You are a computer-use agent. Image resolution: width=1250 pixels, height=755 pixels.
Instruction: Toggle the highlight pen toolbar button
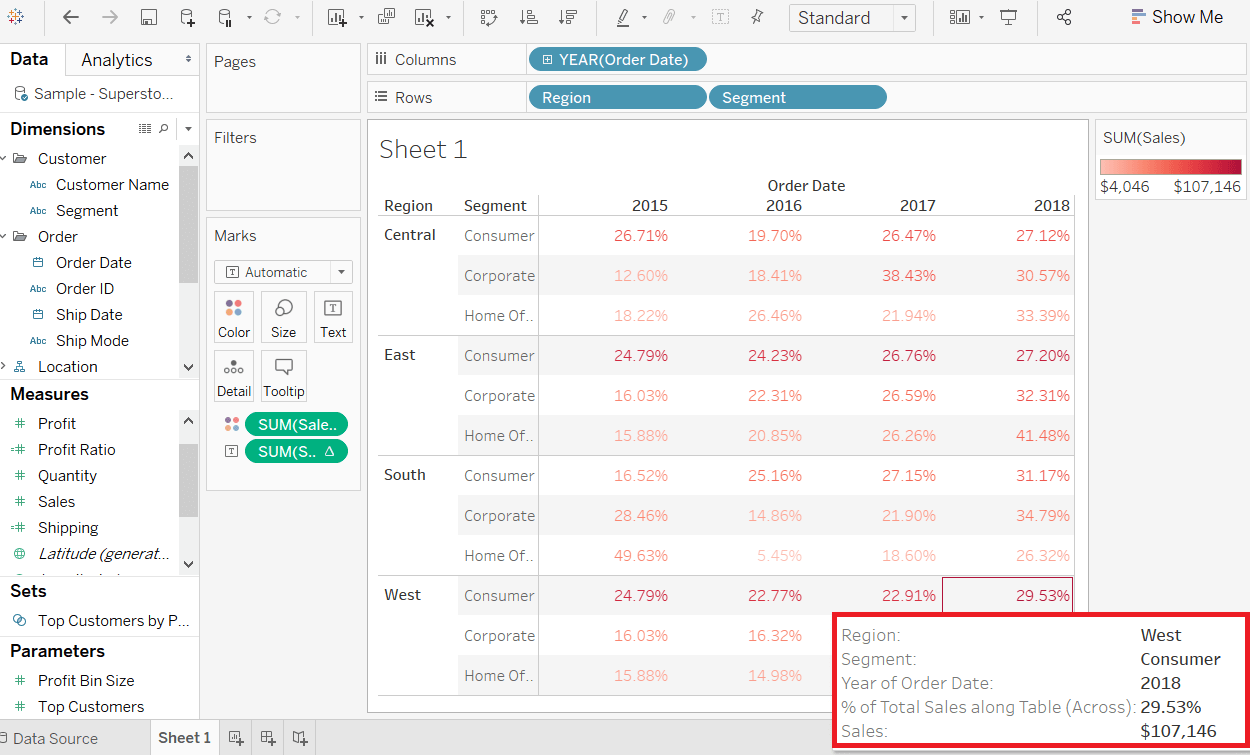pos(623,17)
